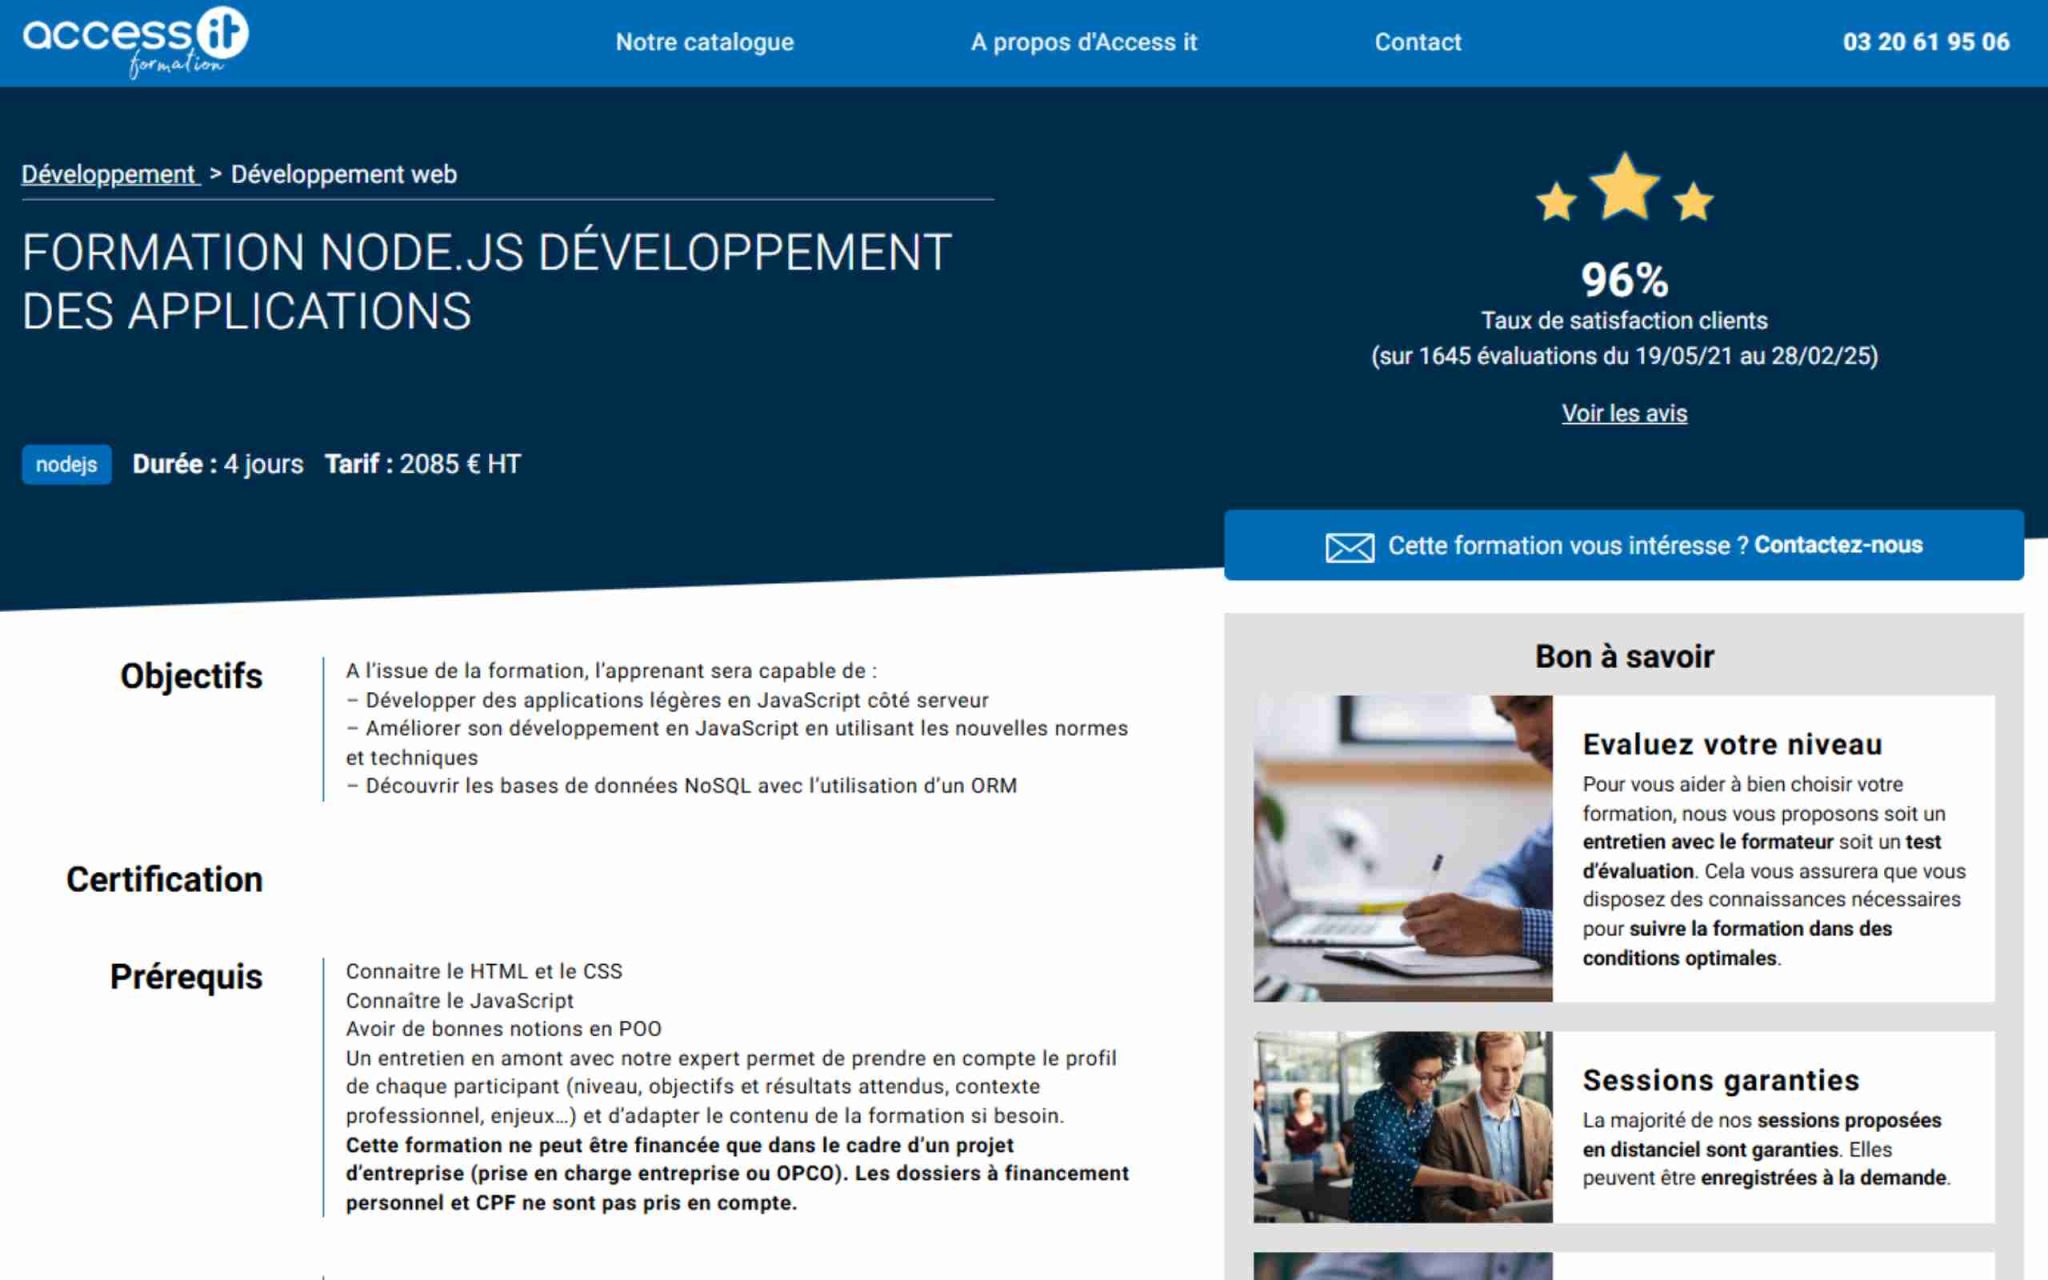Click the Sessions garanties card image
This screenshot has height=1280, width=2048.
1403,1127
